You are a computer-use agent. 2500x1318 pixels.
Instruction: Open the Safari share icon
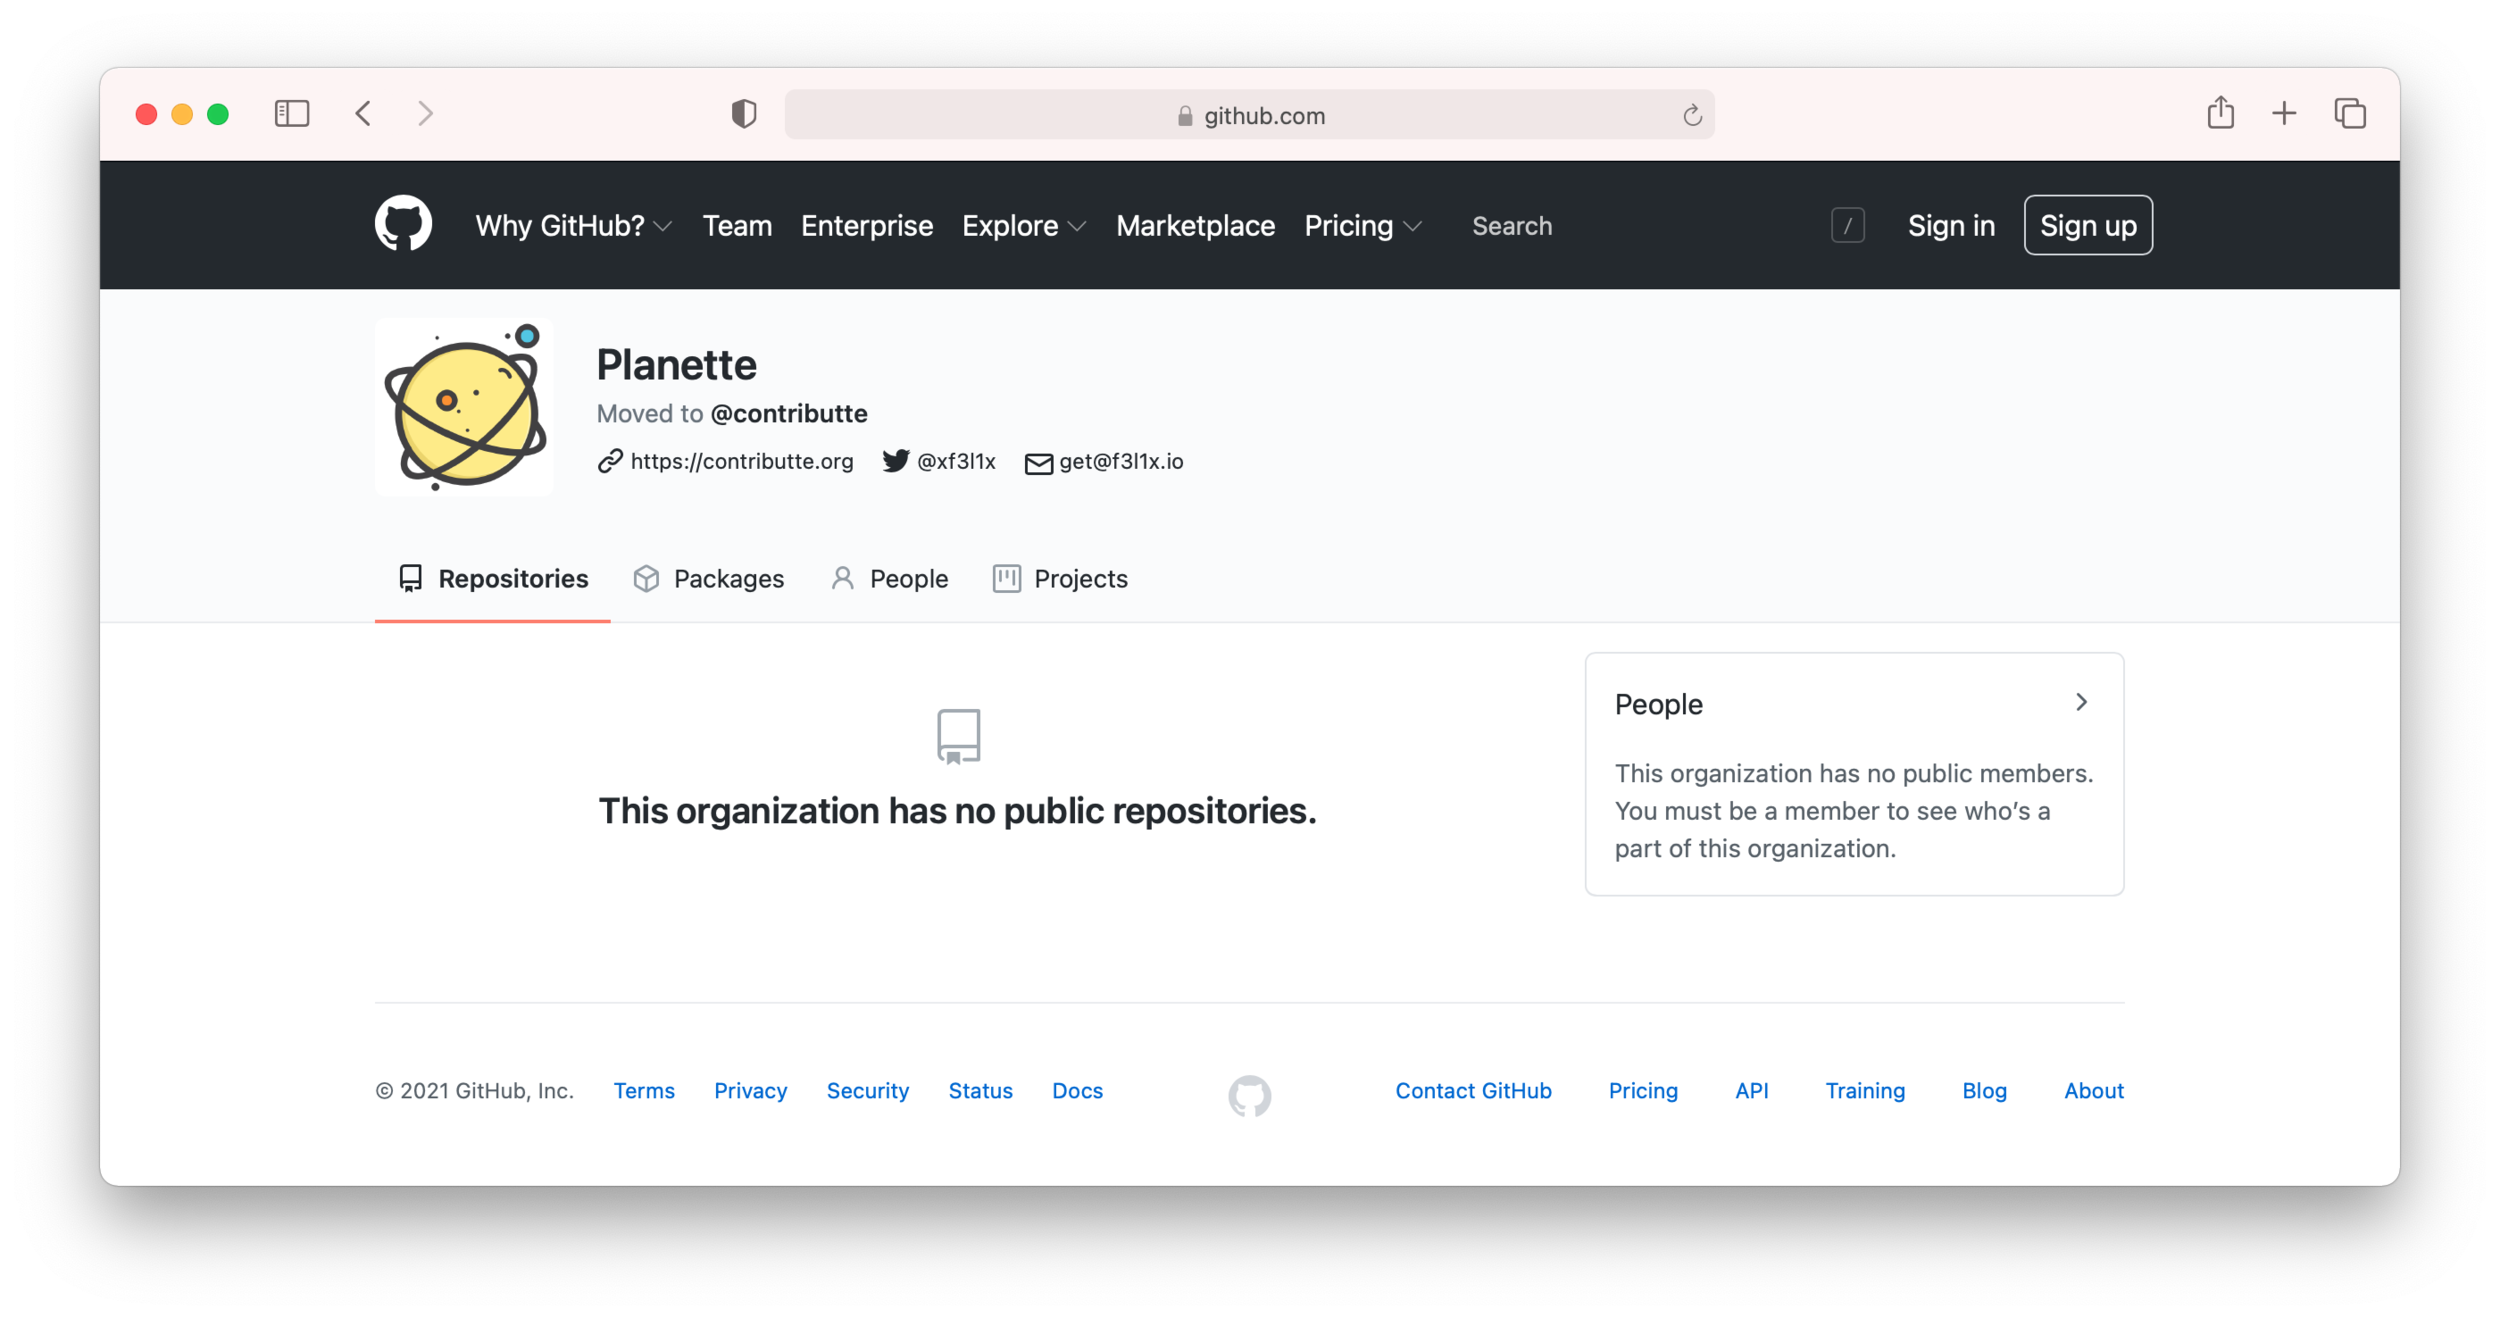tap(2220, 113)
